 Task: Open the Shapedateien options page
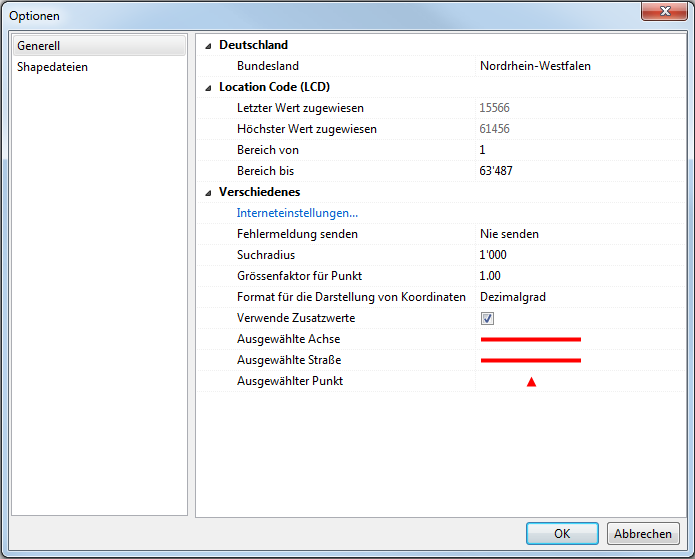point(52,67)
